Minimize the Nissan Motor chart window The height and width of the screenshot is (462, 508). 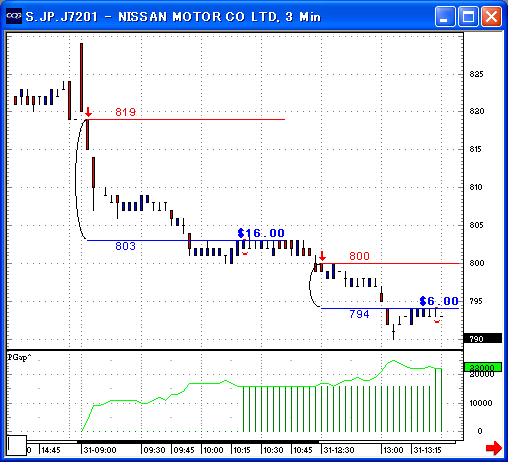pyautogui.click(x=445, y=16)
